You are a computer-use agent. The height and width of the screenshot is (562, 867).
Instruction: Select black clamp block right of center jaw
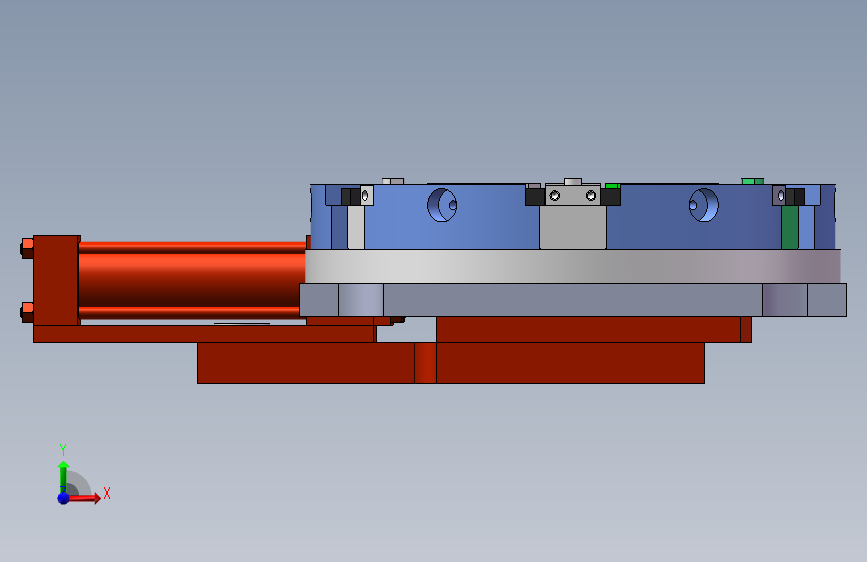(x=610, y=197)
